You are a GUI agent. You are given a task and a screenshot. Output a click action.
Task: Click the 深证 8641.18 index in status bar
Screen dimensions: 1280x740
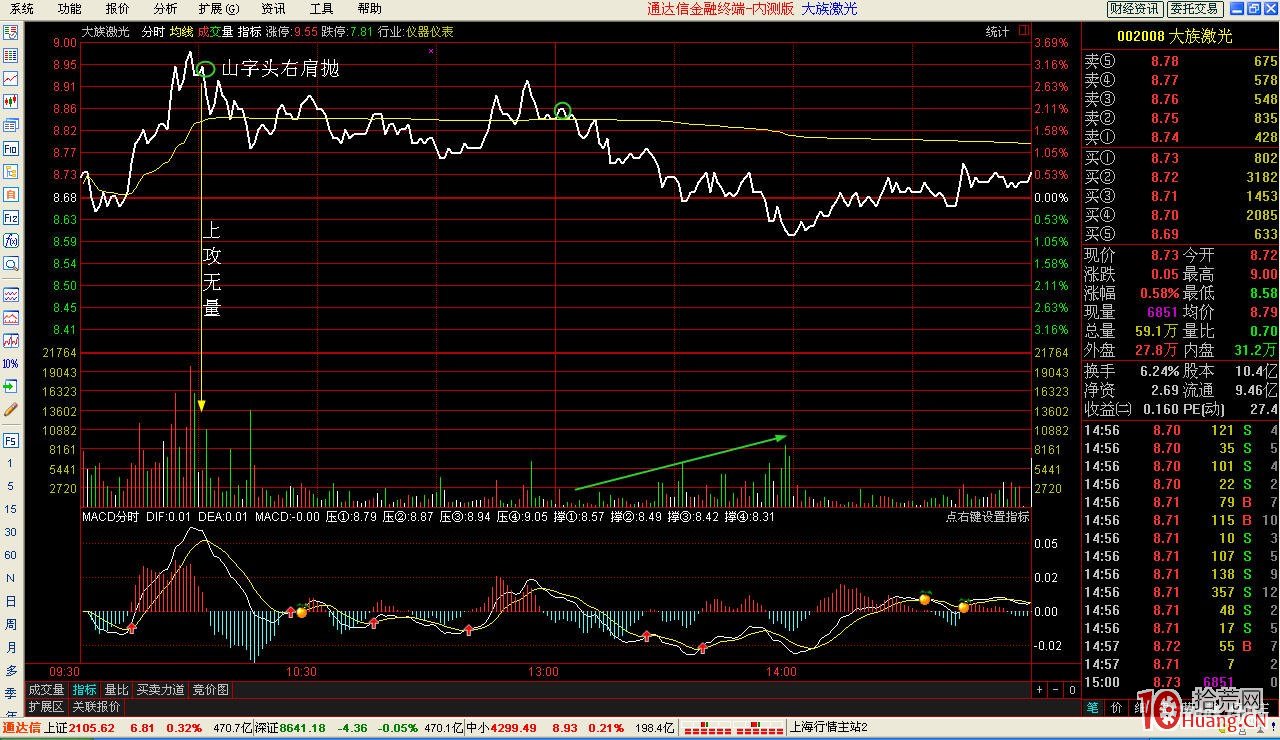coord(290,728)
